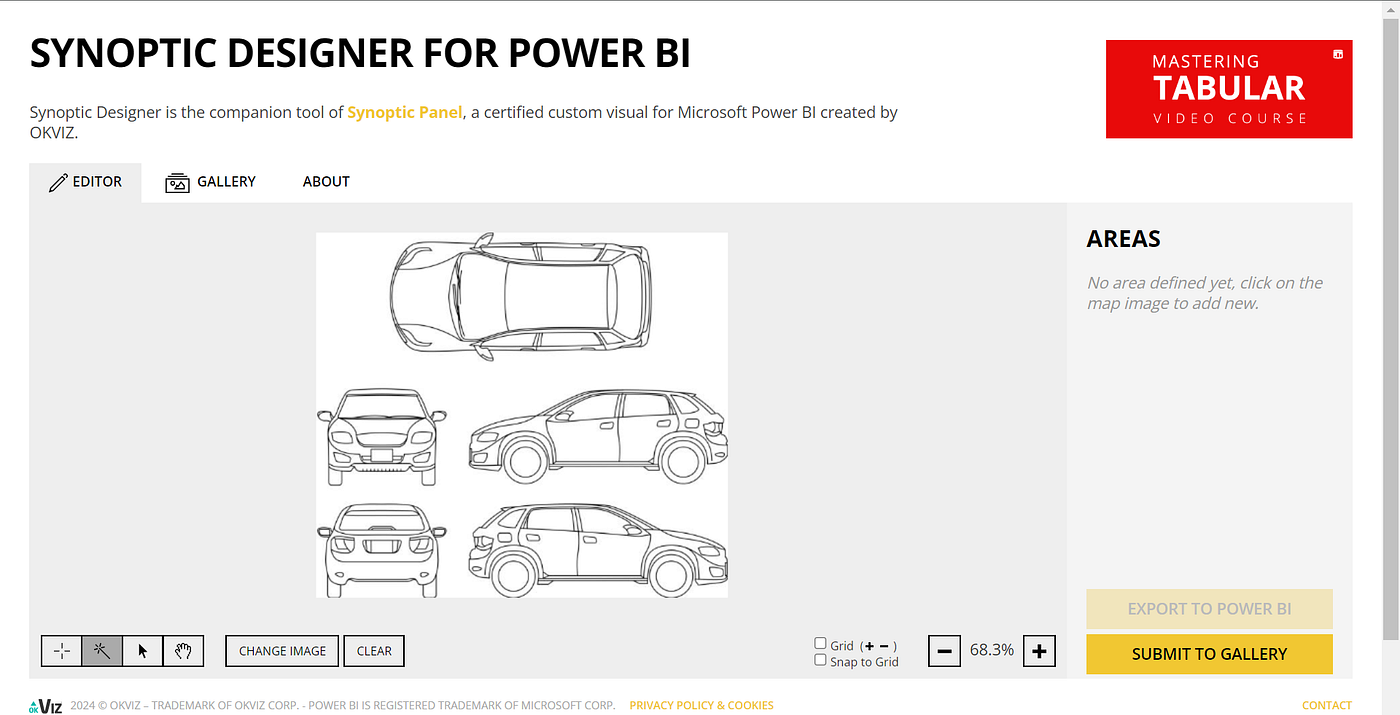Click the upper side-view car drawing
Viewport: 1400px width, 715px height.
[598, 436]
